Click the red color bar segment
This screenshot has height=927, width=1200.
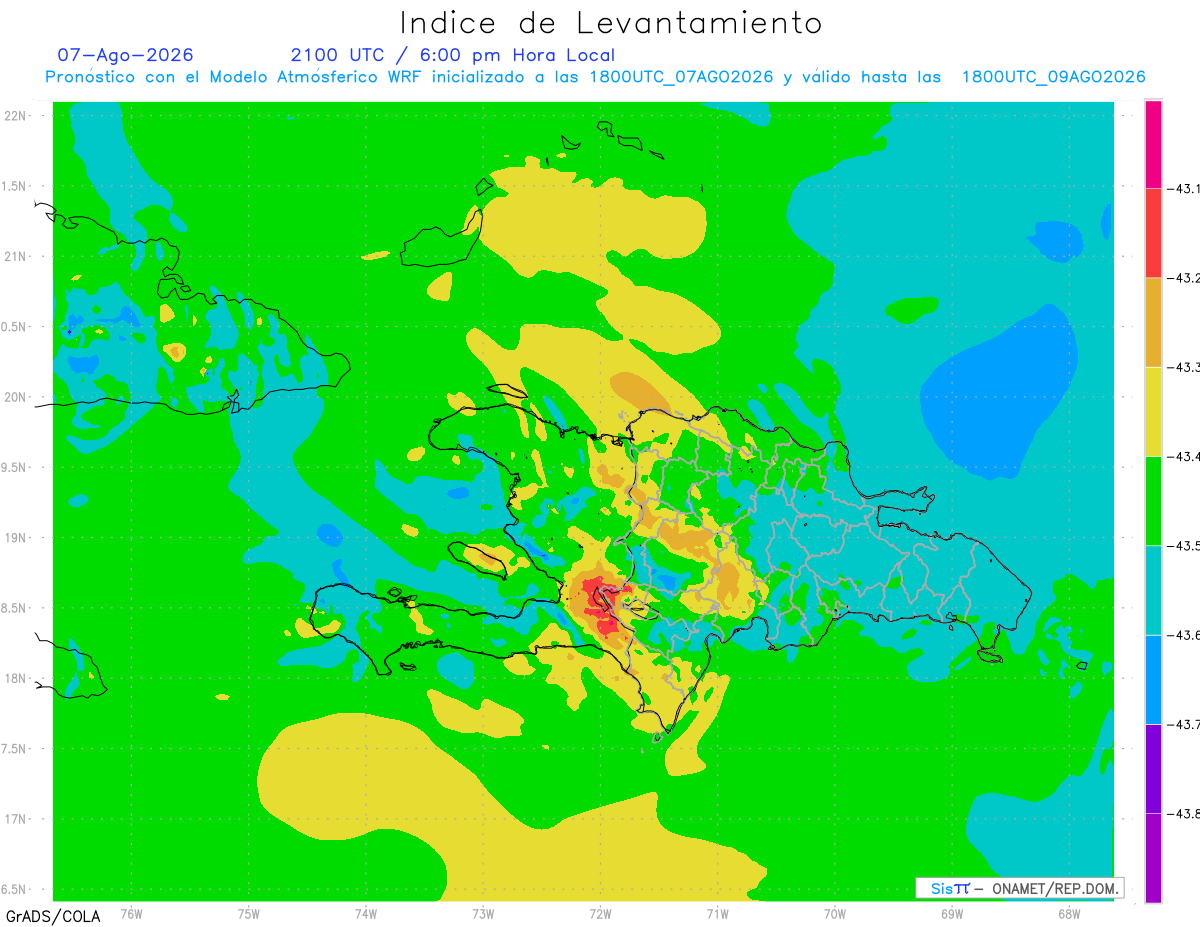[x=1153, y=233]
